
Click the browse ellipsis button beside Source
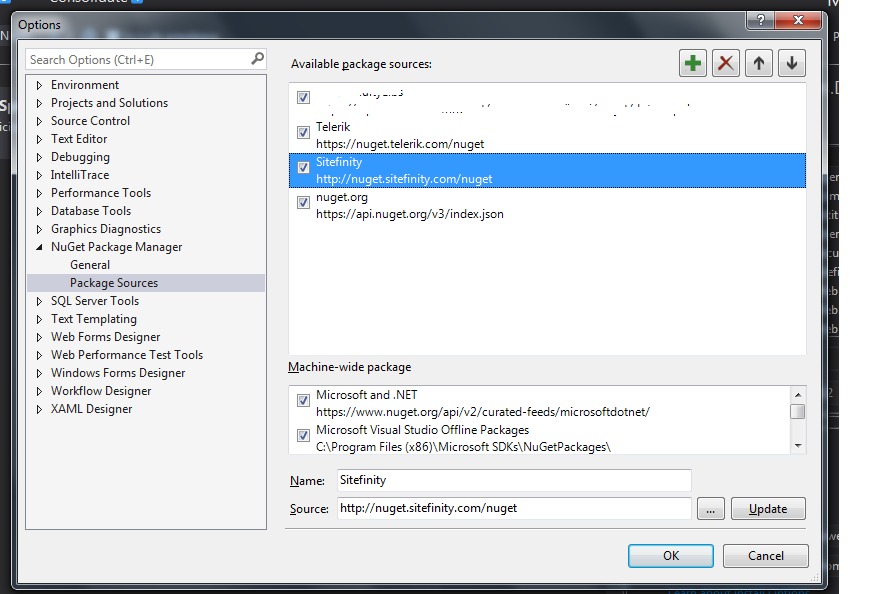coord(710,508)
